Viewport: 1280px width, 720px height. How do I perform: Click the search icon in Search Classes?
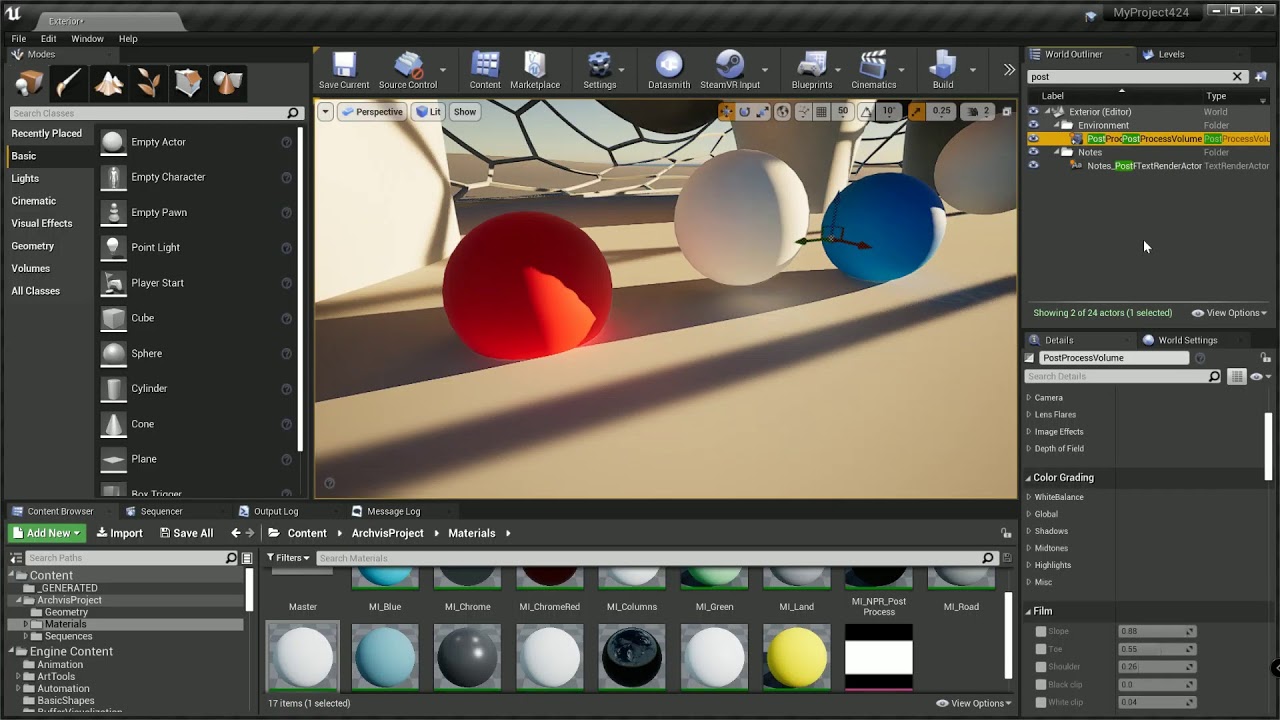293,114
